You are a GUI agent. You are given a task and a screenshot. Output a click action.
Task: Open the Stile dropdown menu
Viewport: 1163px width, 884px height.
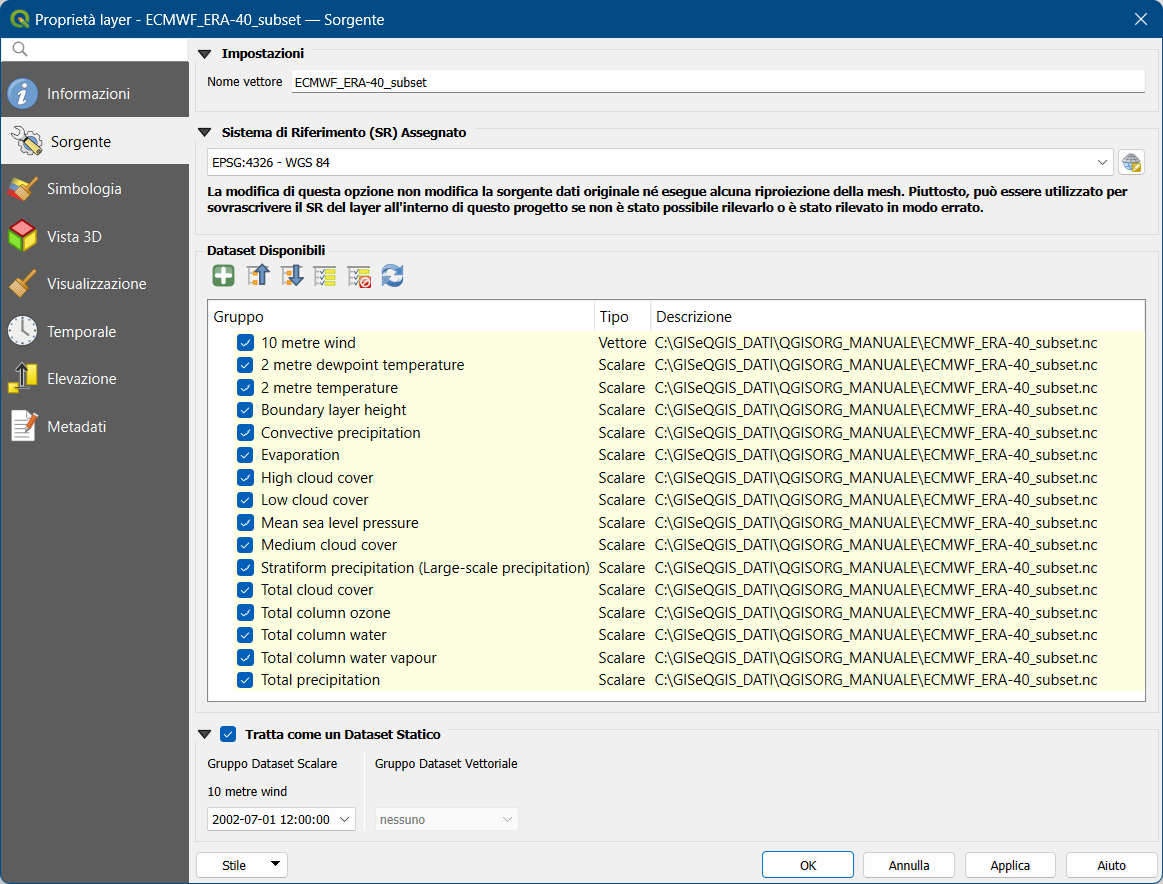pos(242,865)
